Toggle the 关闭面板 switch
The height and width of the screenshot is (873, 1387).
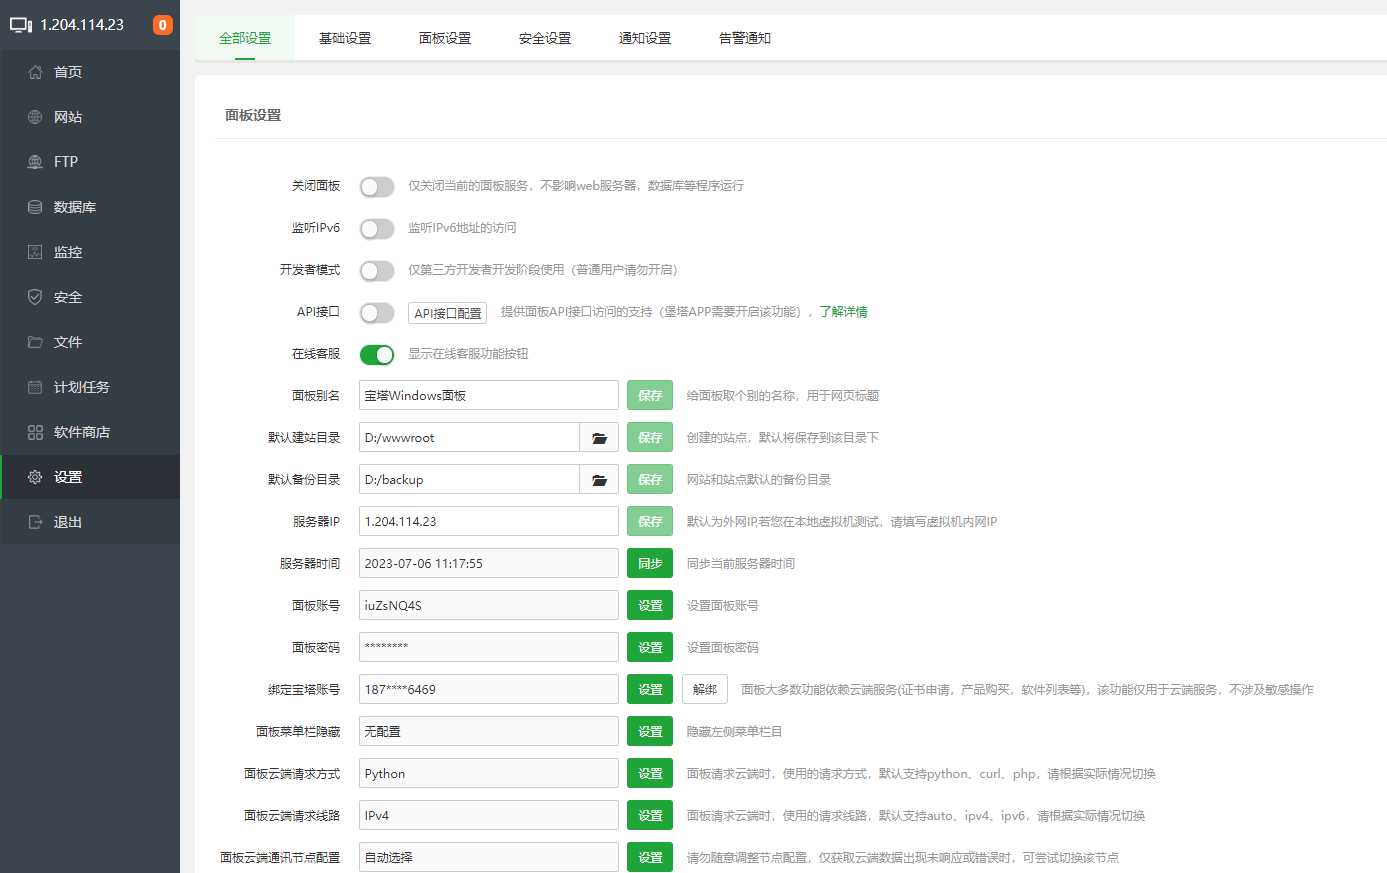[x=377, y=187]
